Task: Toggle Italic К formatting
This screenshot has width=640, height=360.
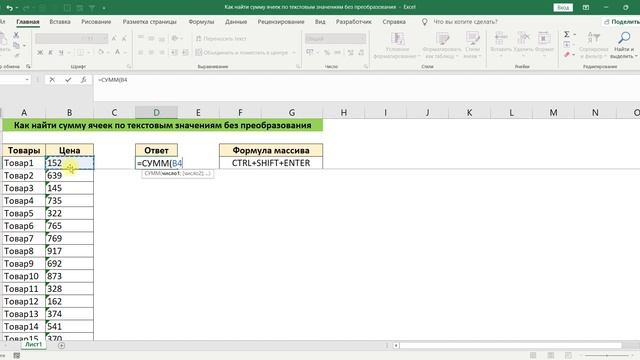Action: tap(50, 52)
